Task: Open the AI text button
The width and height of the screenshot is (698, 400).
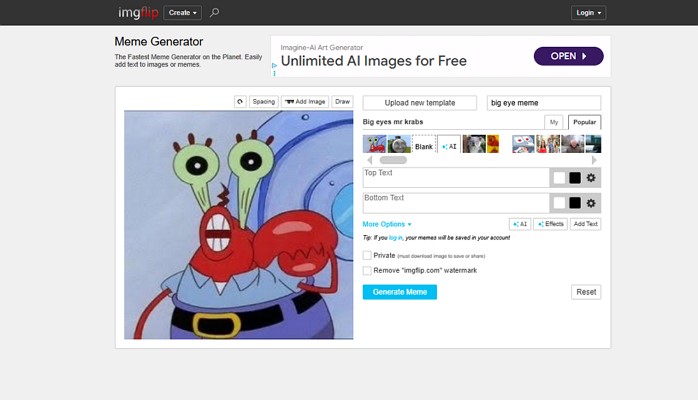Action: [520, 224]
